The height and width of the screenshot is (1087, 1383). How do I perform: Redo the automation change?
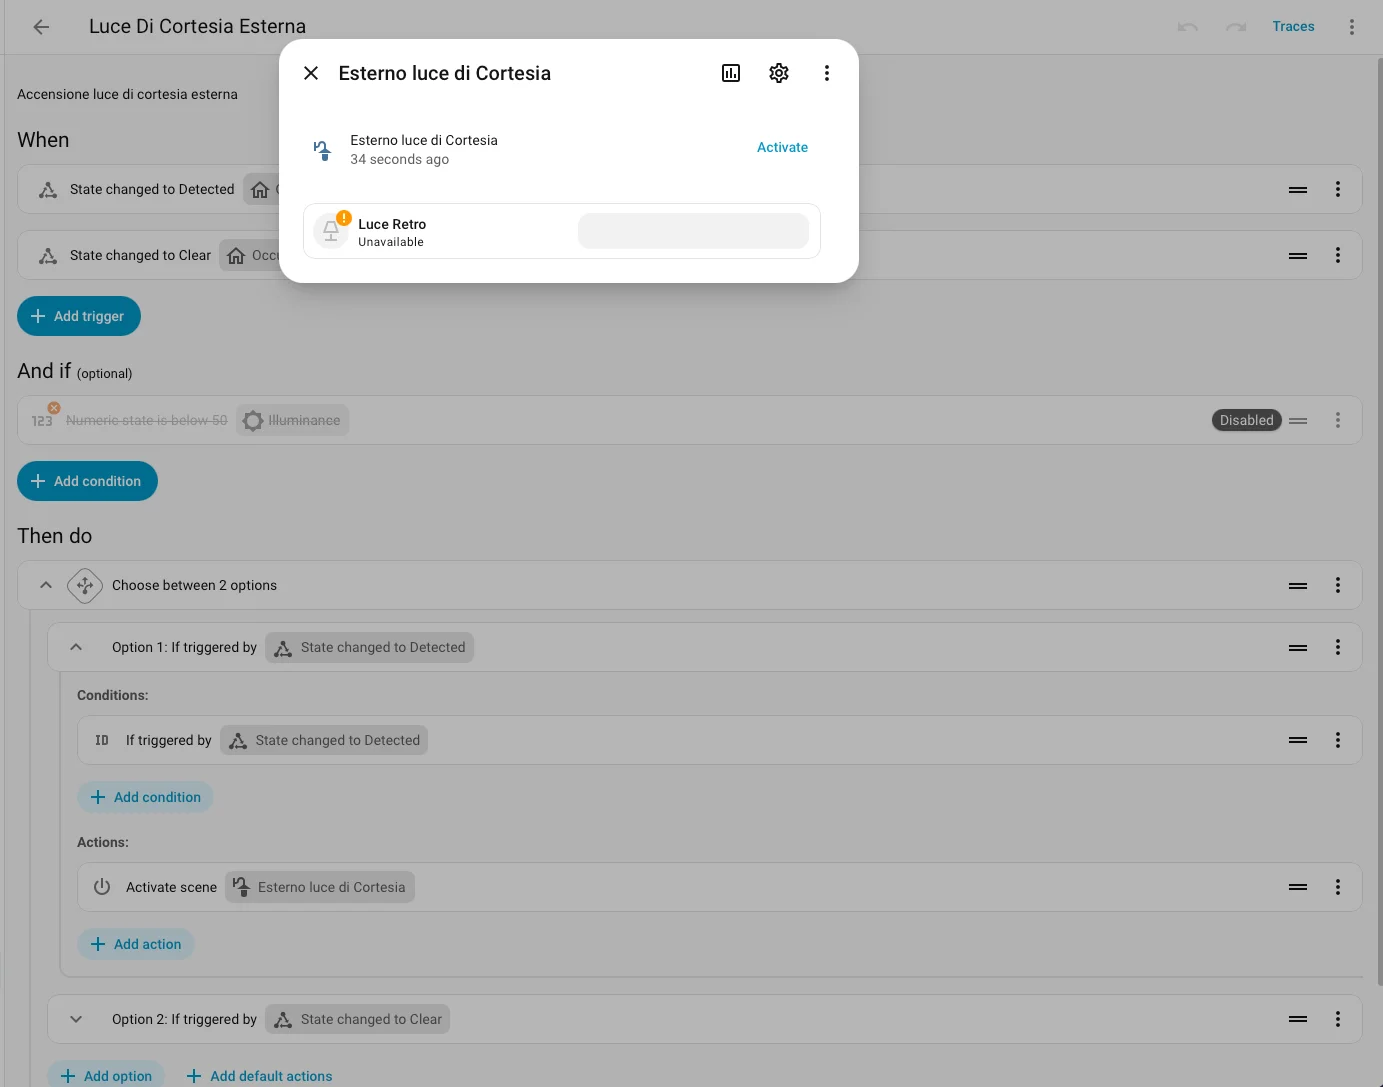1236,27
